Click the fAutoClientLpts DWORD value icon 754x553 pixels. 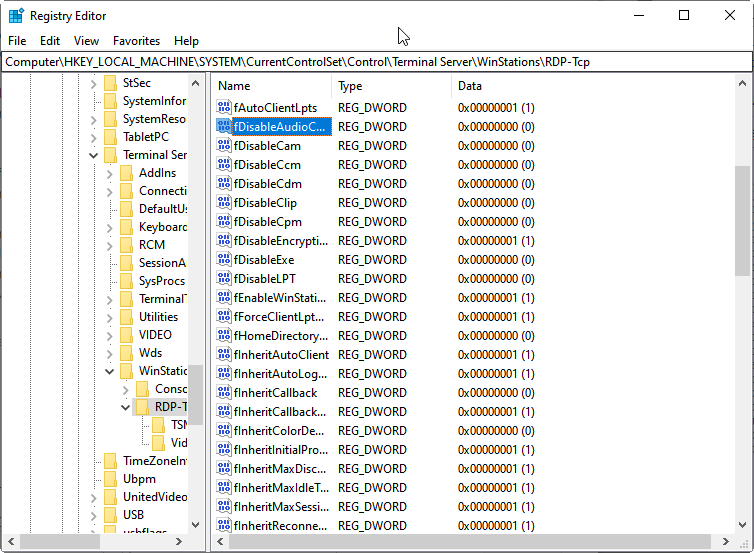coord(224,107)
